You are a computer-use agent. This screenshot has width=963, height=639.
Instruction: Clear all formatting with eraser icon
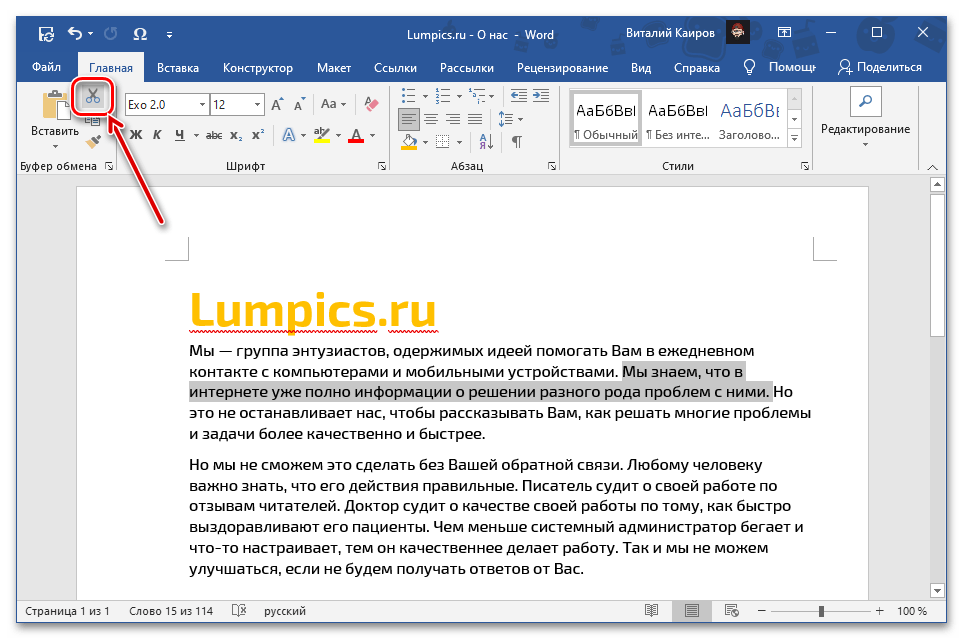click(372, 104)
